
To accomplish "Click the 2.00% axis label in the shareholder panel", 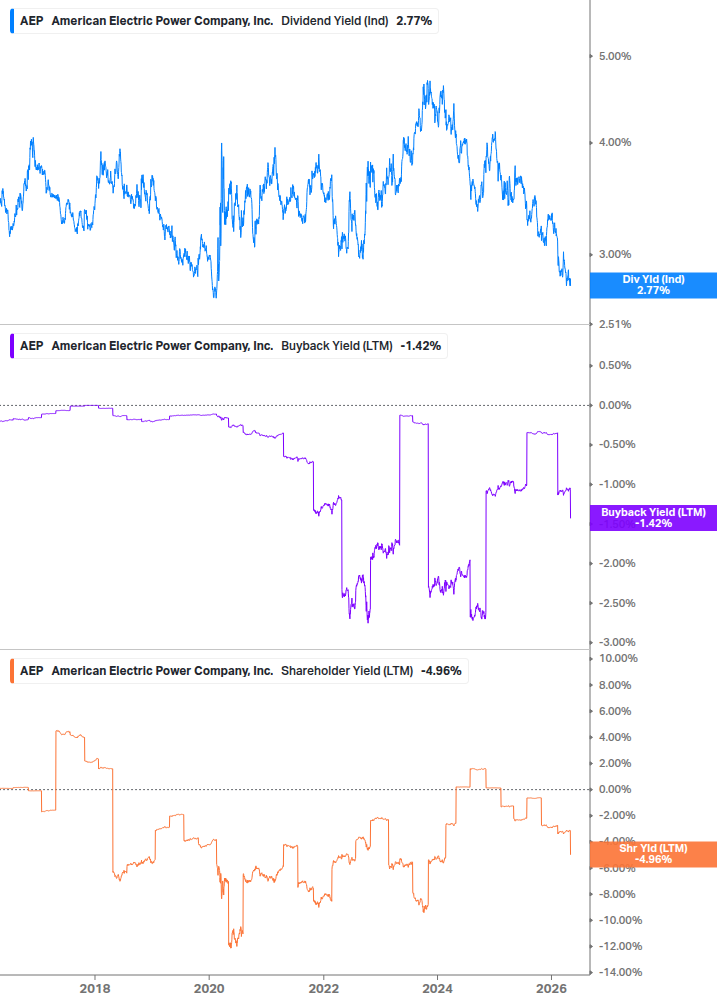I will [615, 763].
